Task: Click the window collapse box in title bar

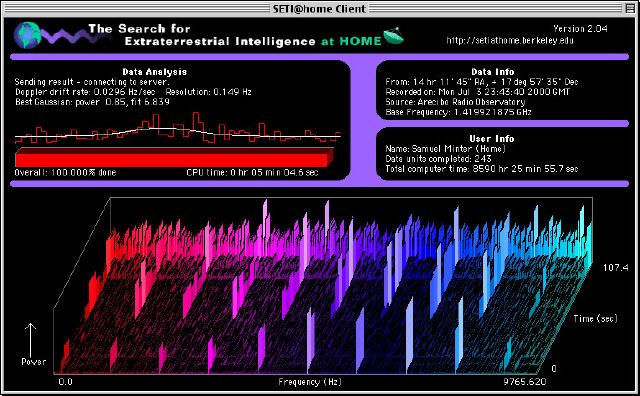Action: 630,8
